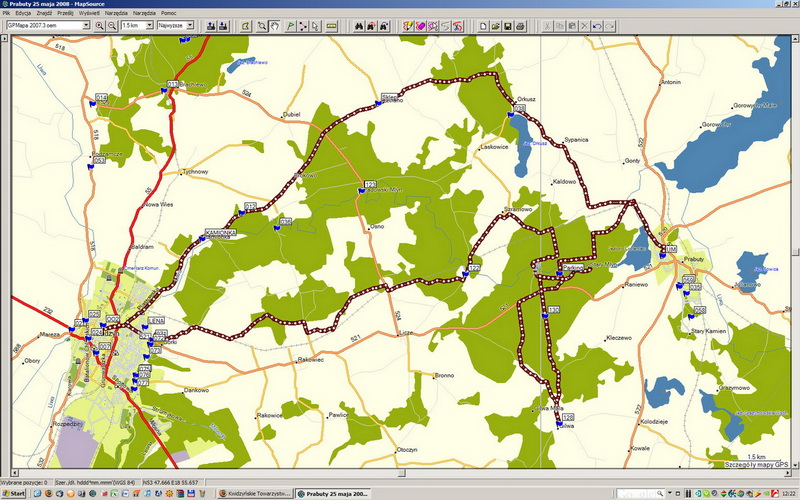800x500 pixels.
Task: Select the Route tool
Action: click(x=302, y=25)
